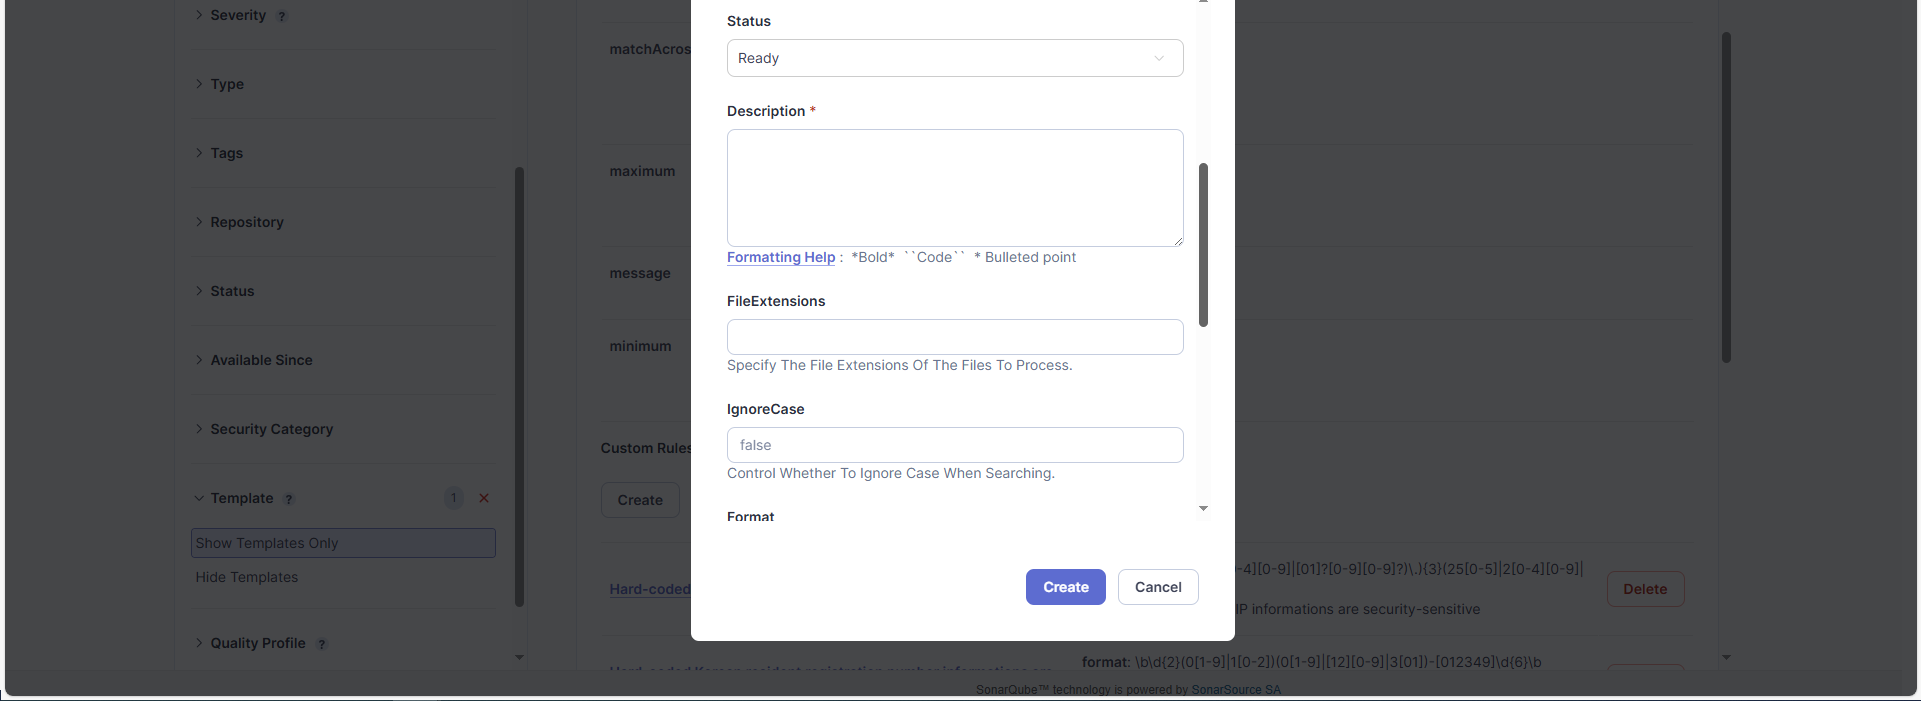Click the sidebar scroll-down arrow
This screenshot has height=701, width=1921.
pyautogui.click(x=519, y=657)
